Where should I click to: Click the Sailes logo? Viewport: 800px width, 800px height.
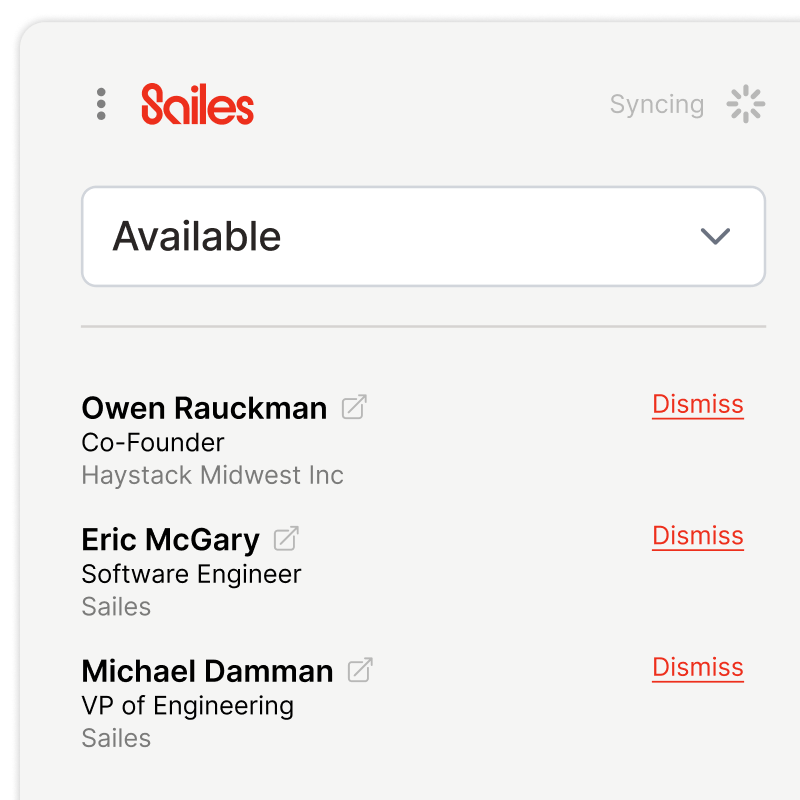coord(197,104)
